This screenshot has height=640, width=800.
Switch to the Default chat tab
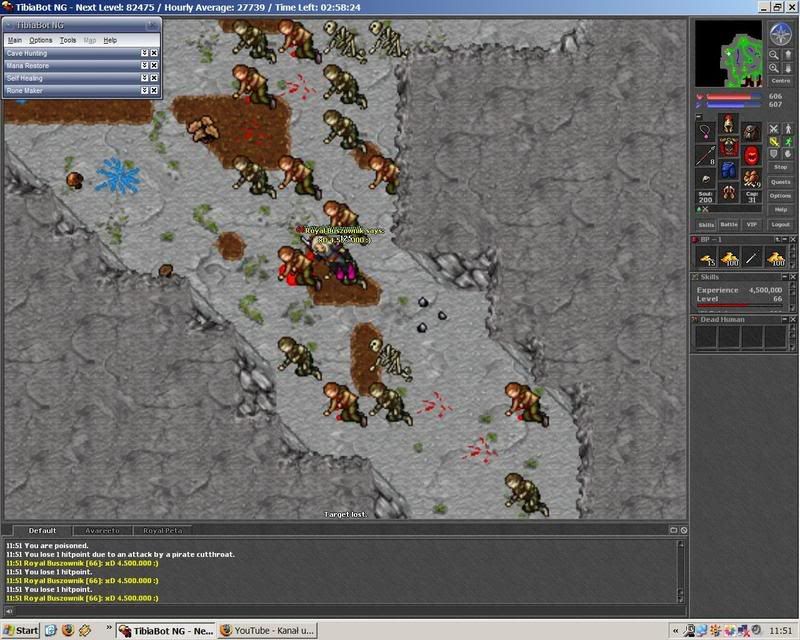42,531
